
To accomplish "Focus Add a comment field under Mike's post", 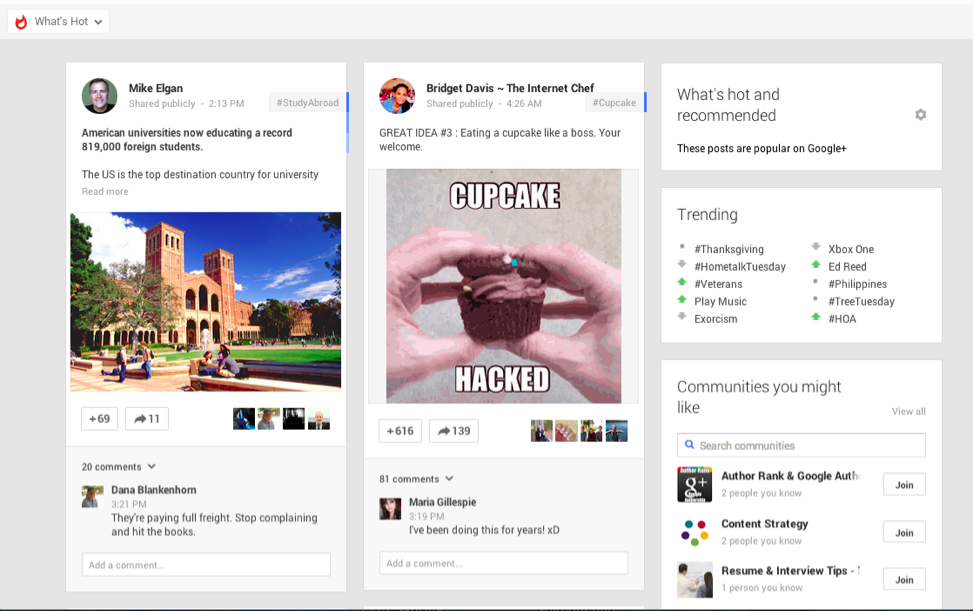I will [206, 565].
